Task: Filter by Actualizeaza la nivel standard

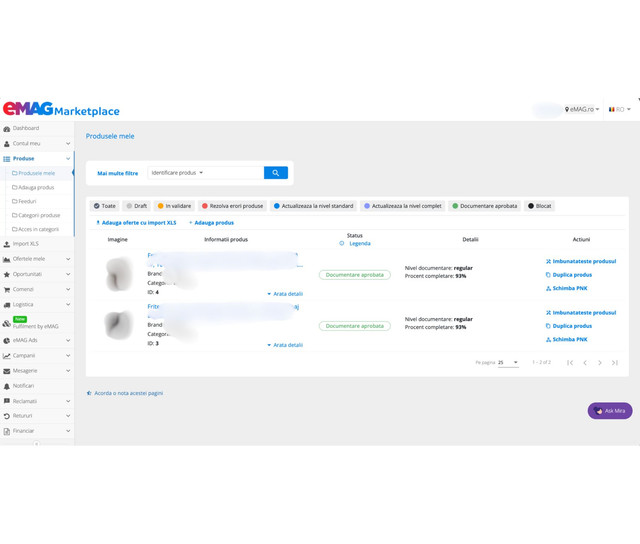Action: pyautogui.click(x=313, y=206)
